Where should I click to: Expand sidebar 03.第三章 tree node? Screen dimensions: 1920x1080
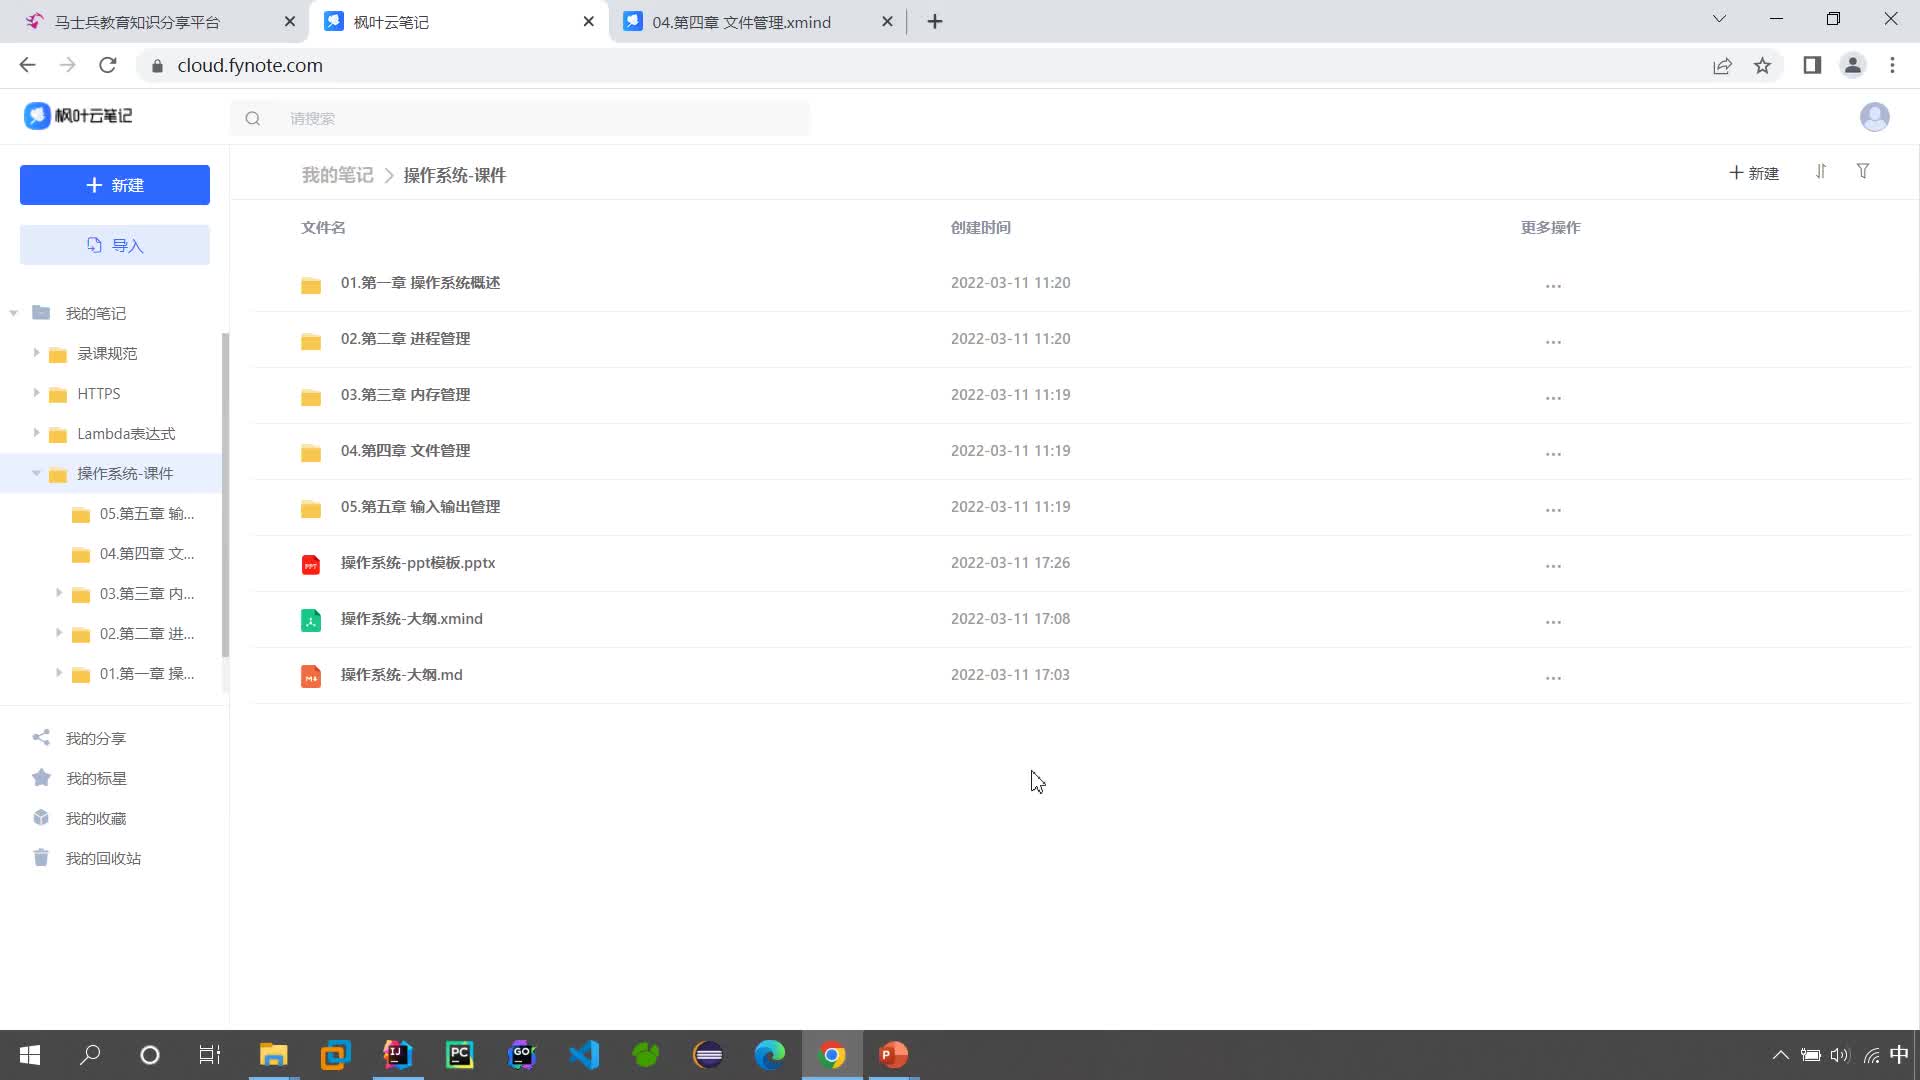pyautogui.click(x=58, y=593)
